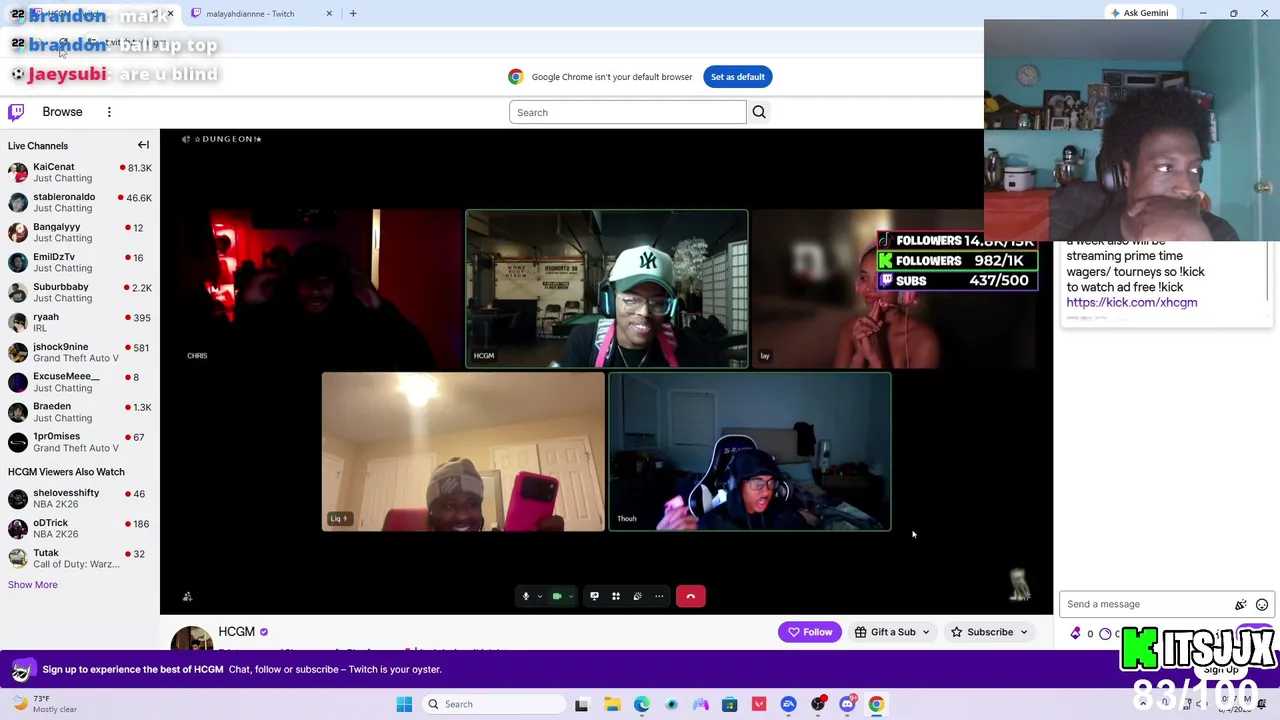Click Tutak's channel avatar
Image resolution: width=1280 pixels, height=720 pixels.
[17, 558]
